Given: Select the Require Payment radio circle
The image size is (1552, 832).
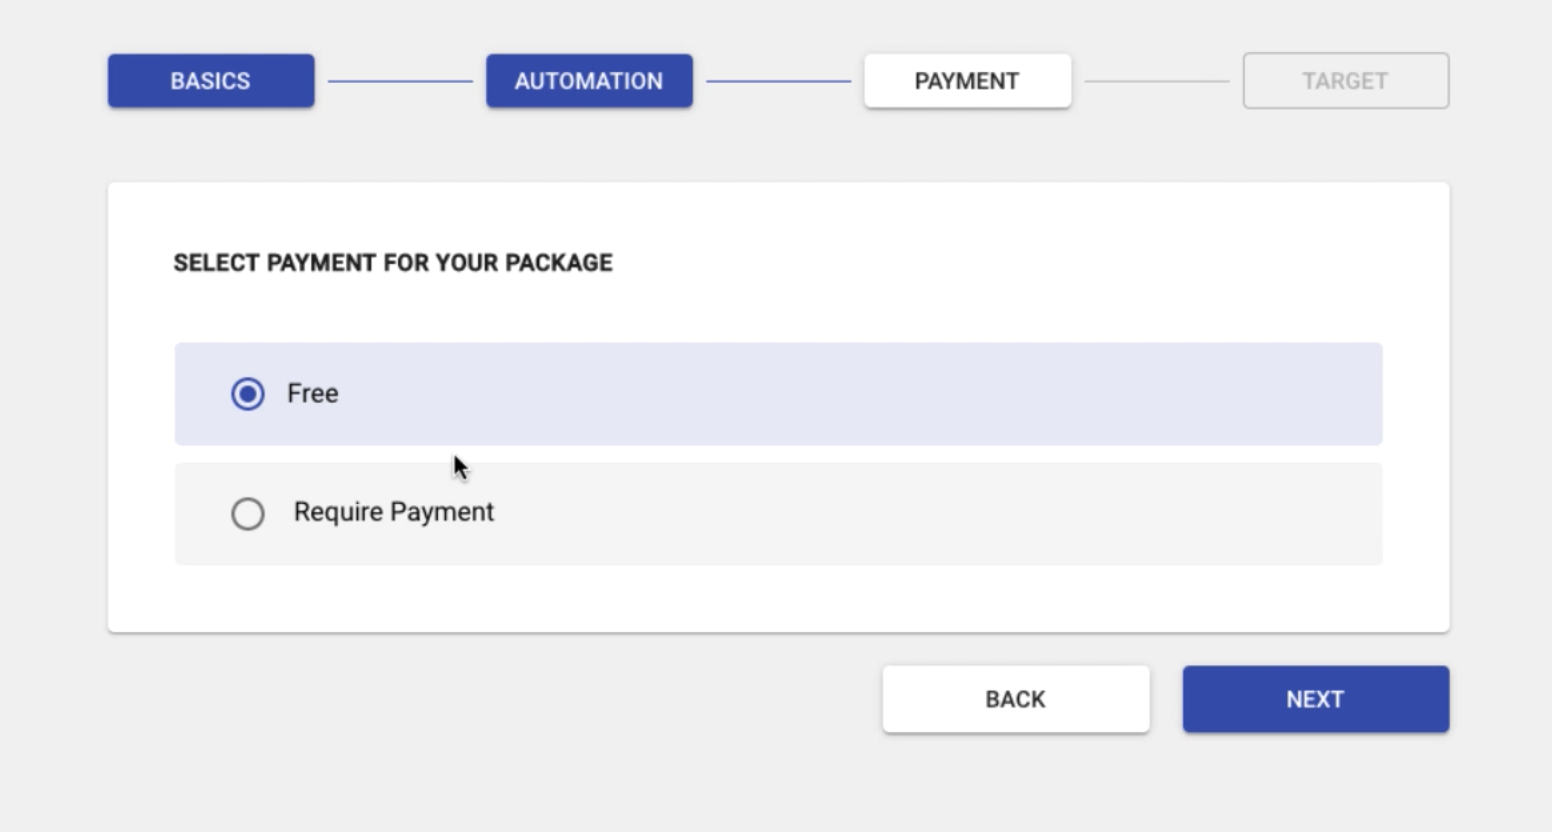Looking at the screenshot, I should tap(248, 514).
